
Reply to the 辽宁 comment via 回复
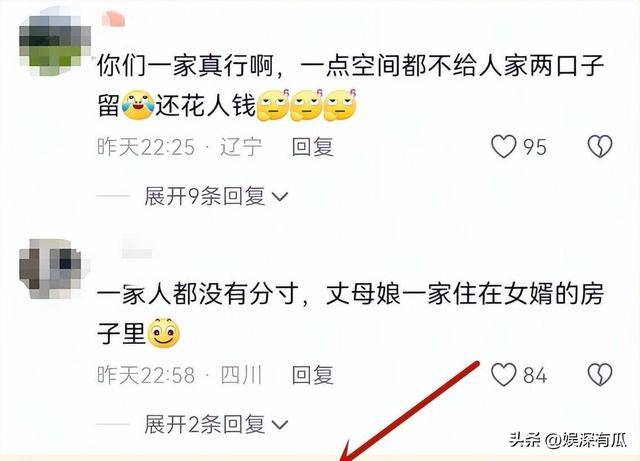point(313,147)
